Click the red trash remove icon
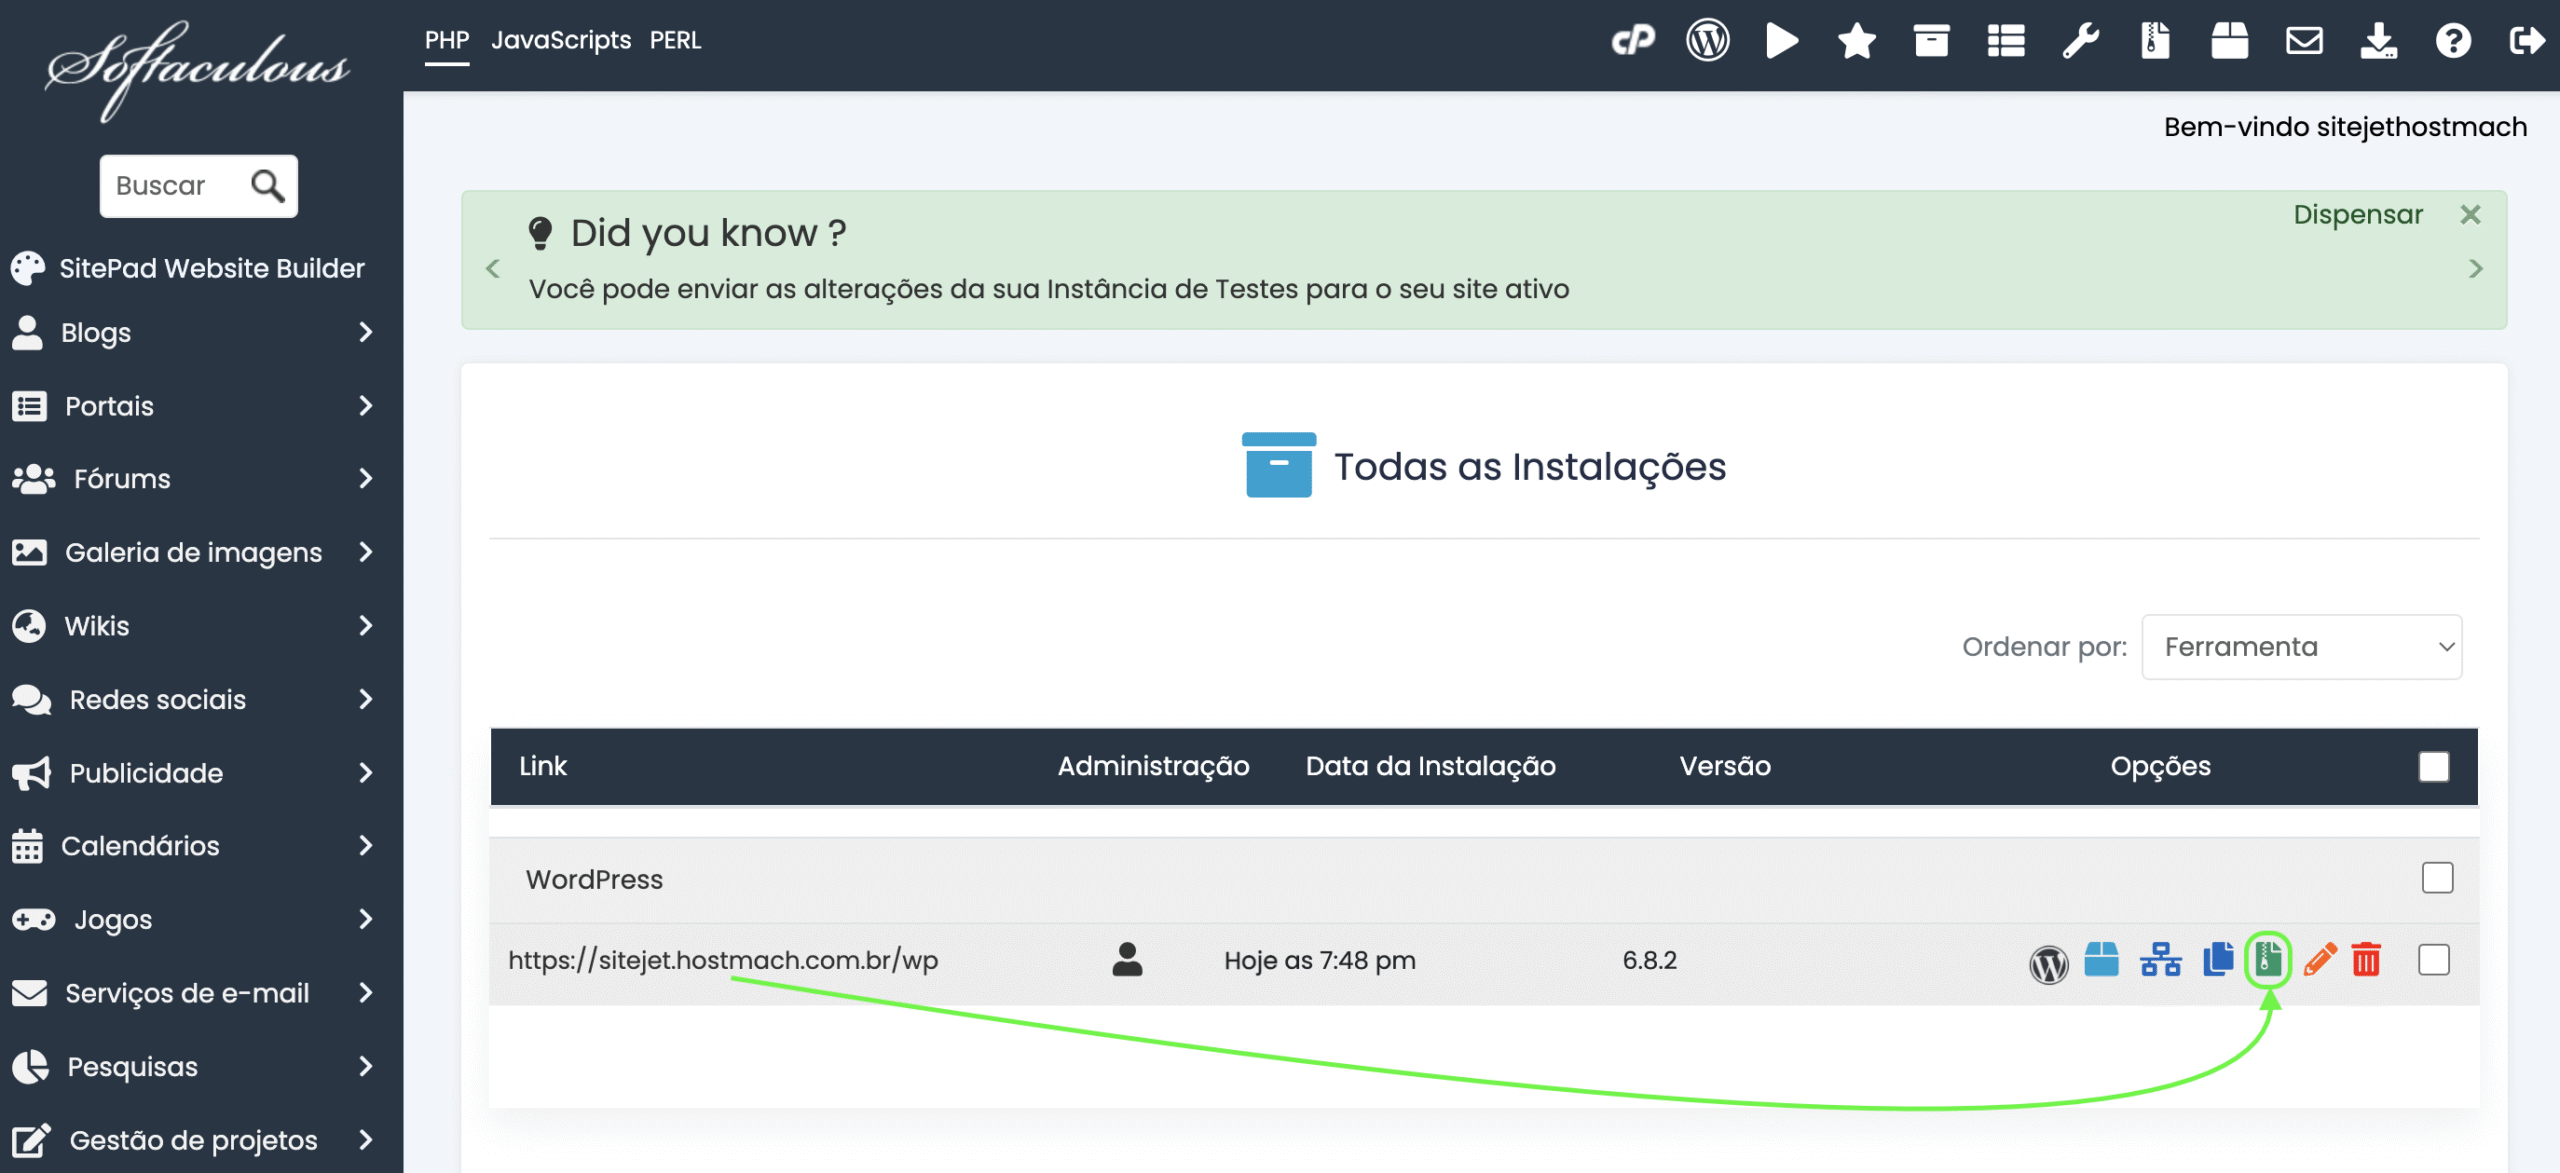This screenshot has height=1173, width=2560. [x=2366, y=960]
